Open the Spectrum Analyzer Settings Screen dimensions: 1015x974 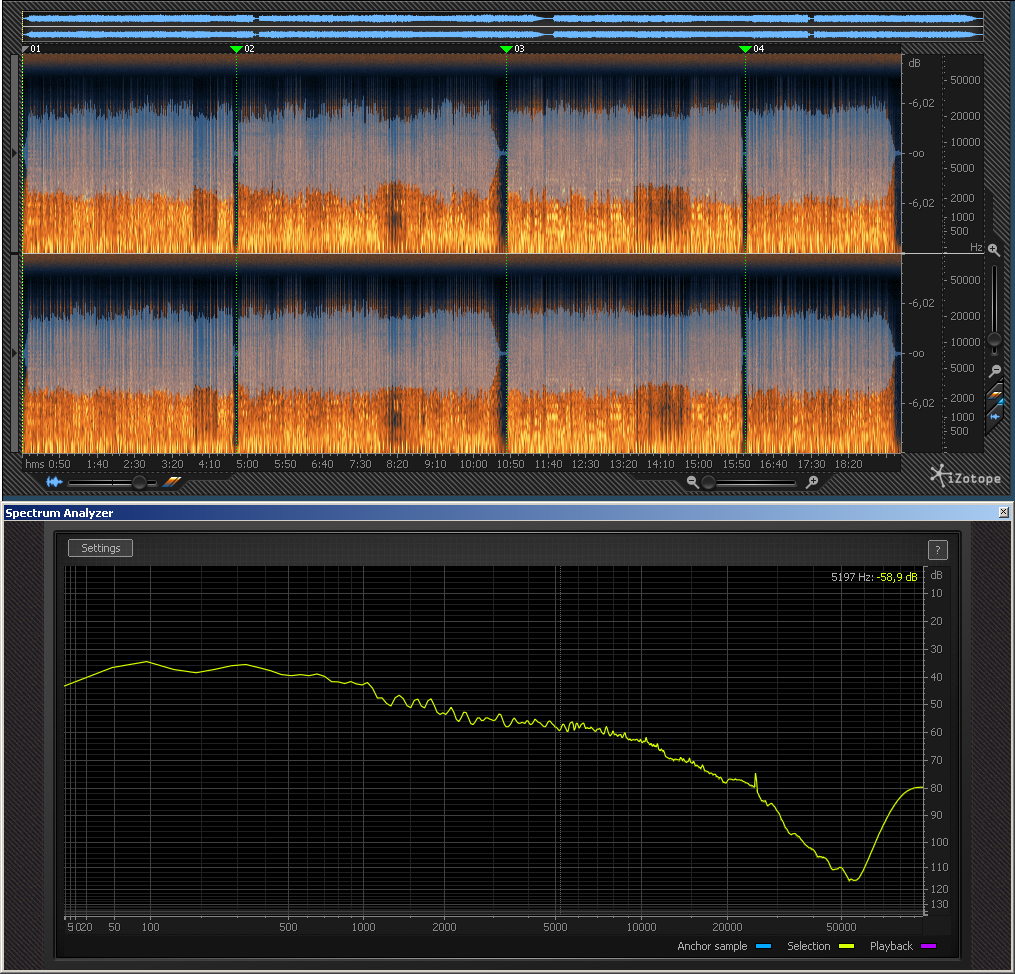(100, 548)
